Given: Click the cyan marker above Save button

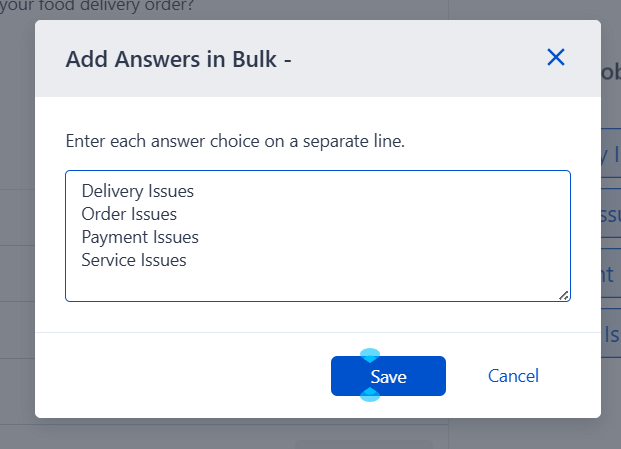Looking at the screenshot, I should (369, 354).
